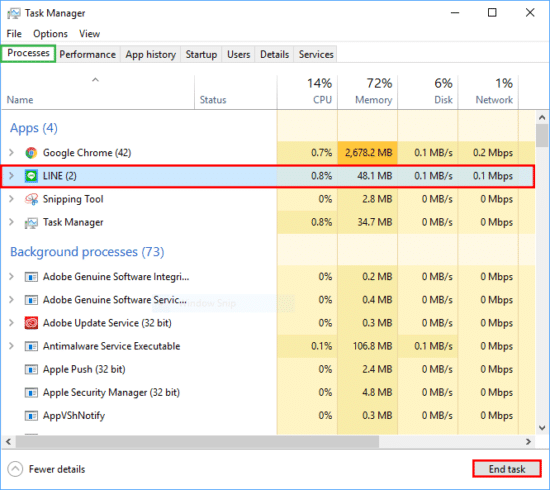The image size is (550, 490).
Task: Click the Apple Security Manager icon
Action: click(31, 392)
